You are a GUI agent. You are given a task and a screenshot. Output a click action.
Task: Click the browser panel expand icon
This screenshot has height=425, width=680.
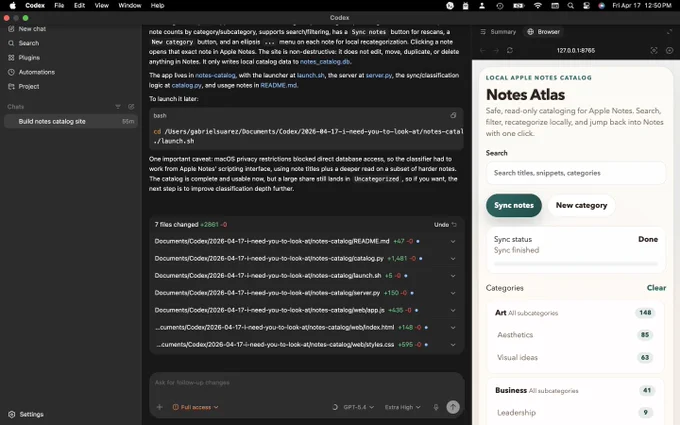[670, 32]
